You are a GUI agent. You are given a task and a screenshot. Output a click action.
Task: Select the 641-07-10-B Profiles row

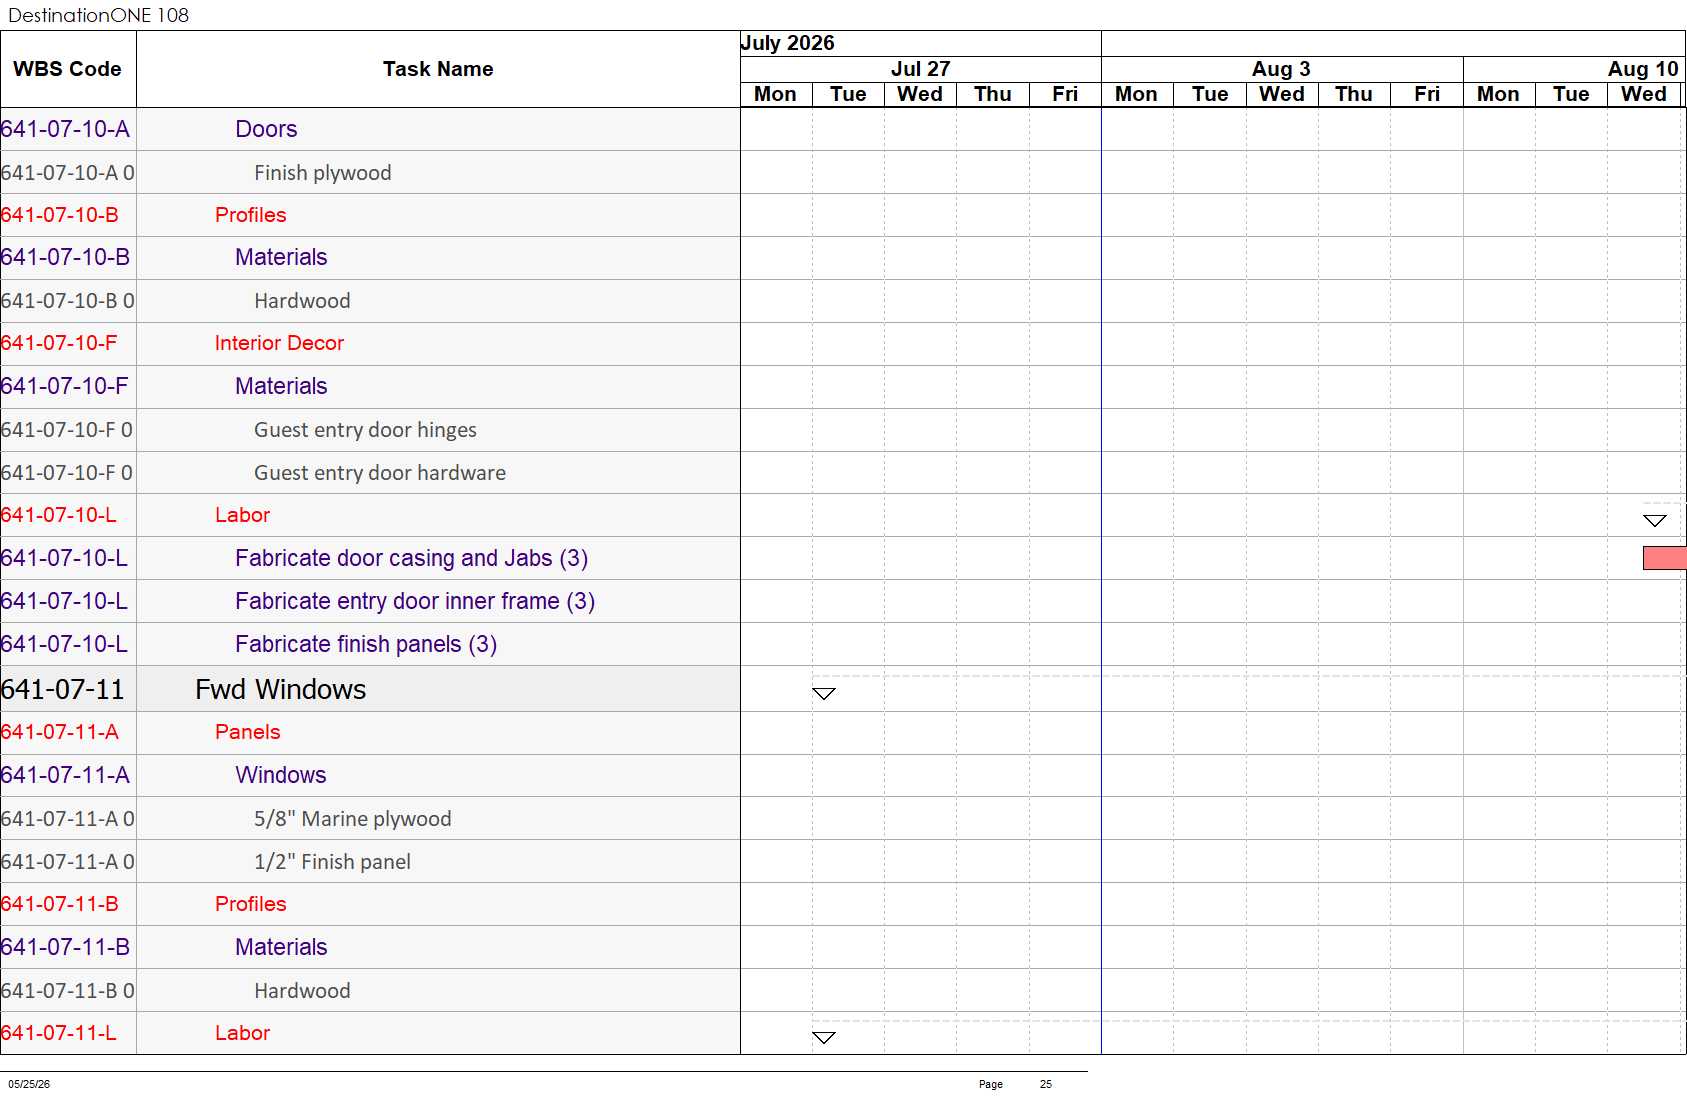coord(251,215)
